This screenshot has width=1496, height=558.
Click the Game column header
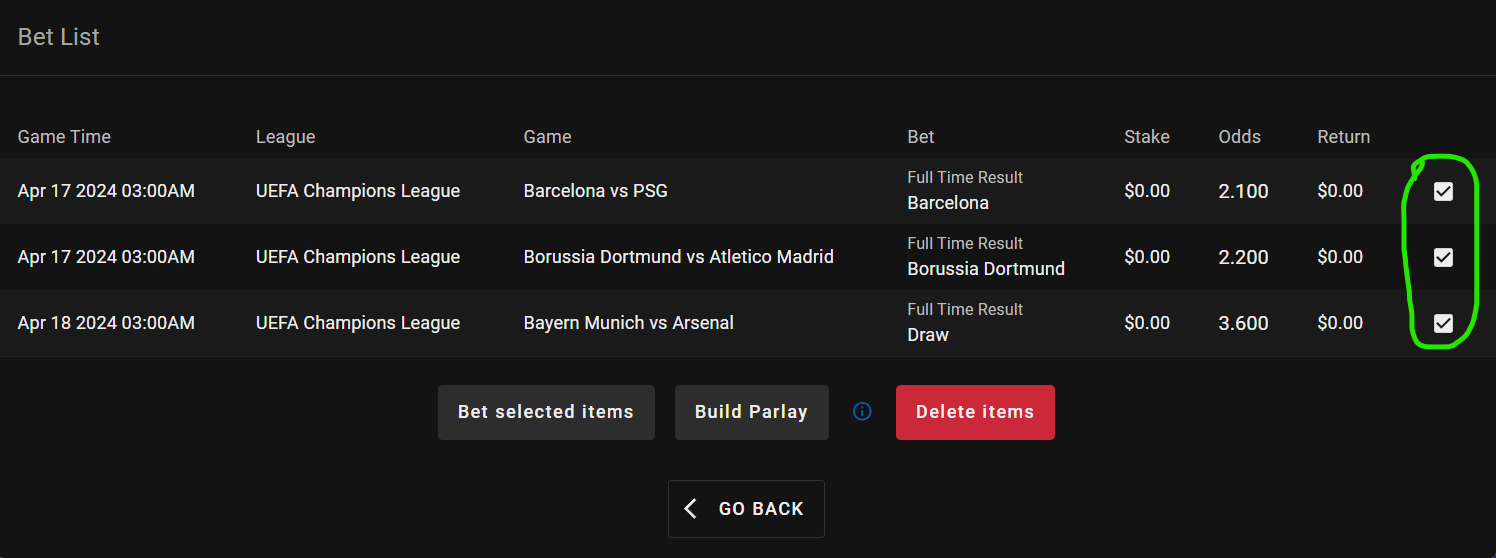click(x=547, y=137)
